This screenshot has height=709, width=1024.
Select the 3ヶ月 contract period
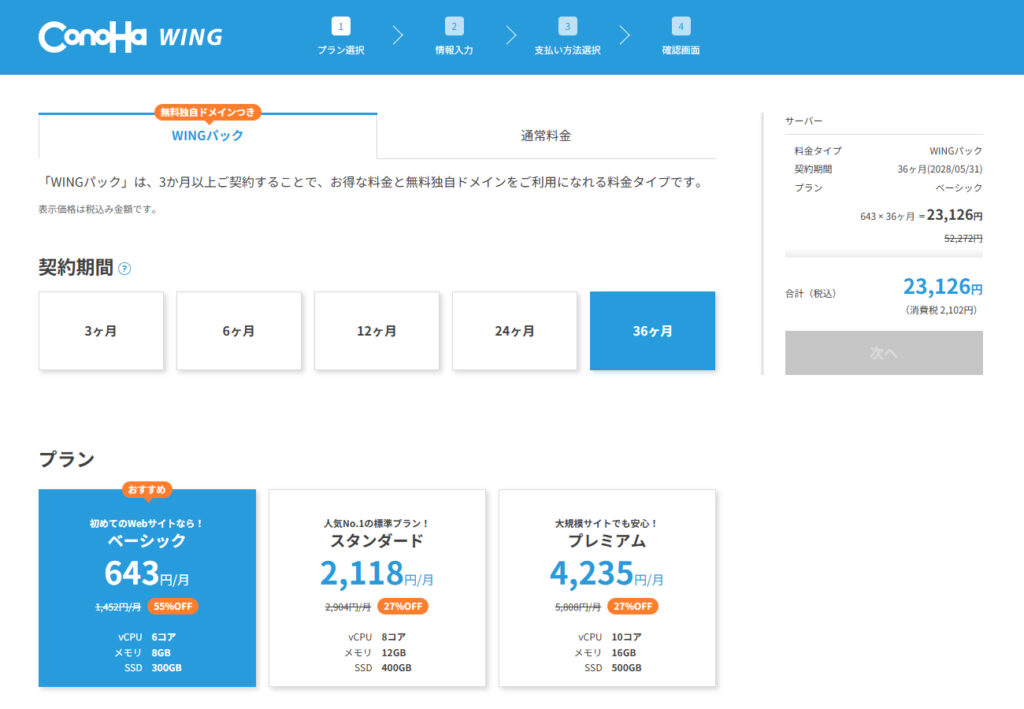click(x=100, y=331)
